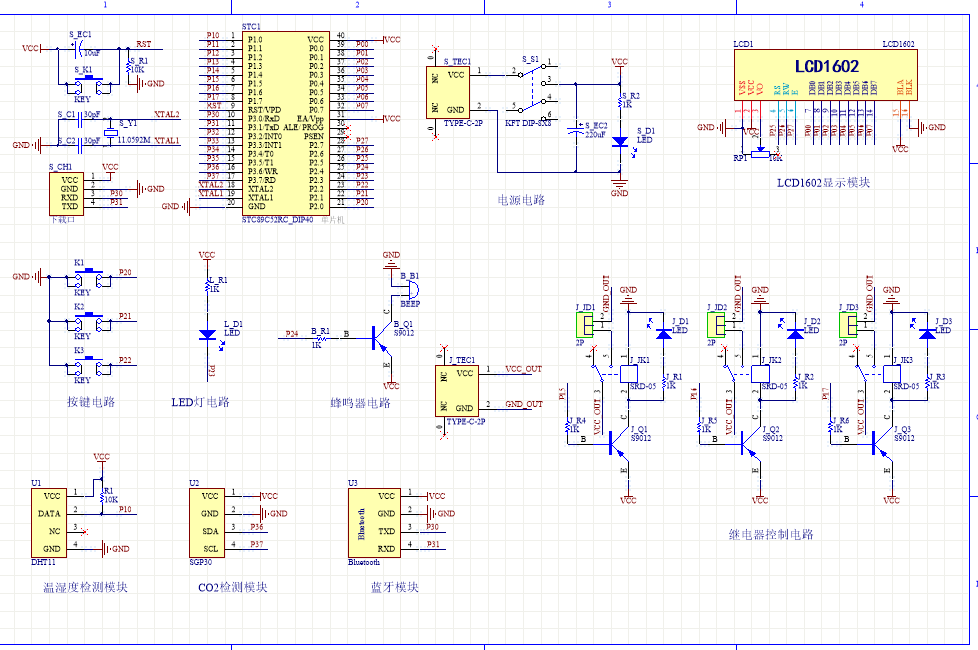Click the CO2检测模块 label
Image resolution: width=978 pixels, height=650 pixels.
[233, 587]
